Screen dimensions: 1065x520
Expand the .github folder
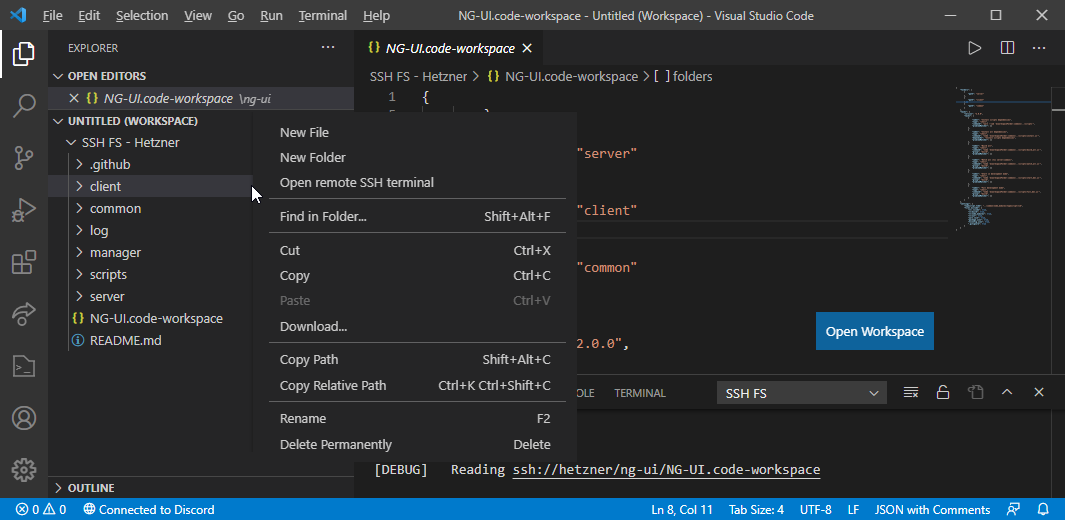click(110, 164)
